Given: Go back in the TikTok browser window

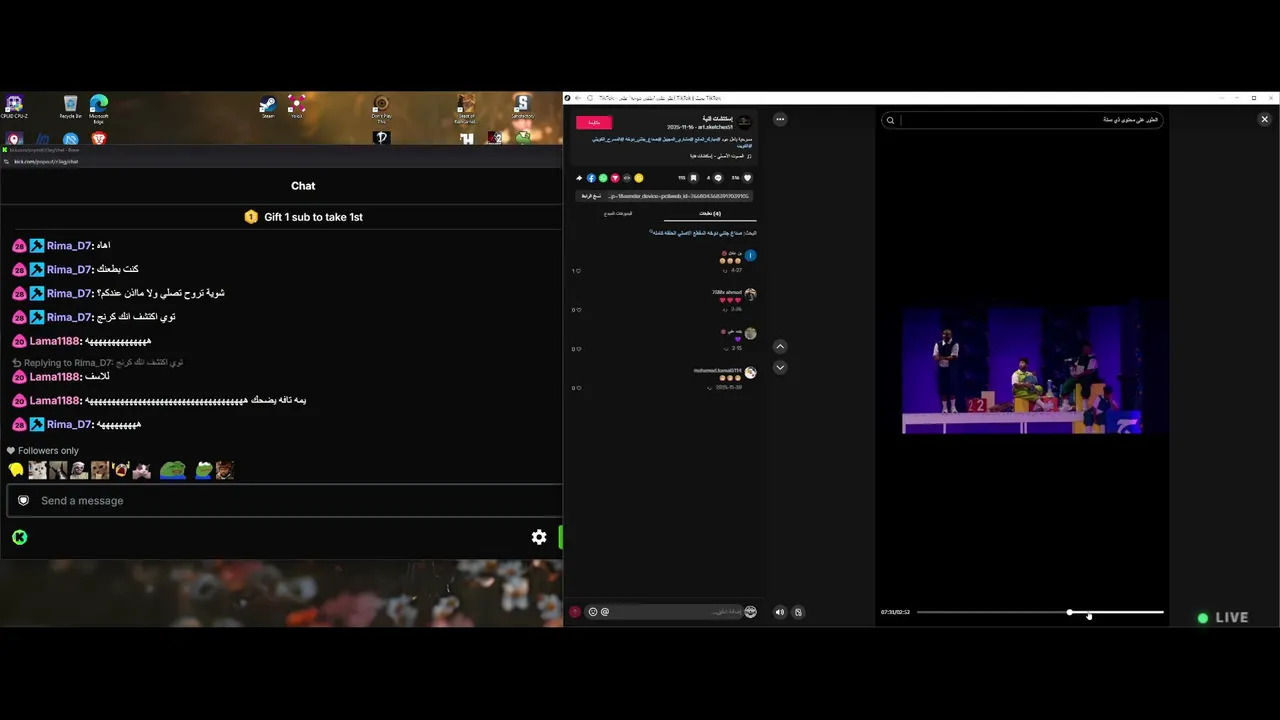Looking at the screenshot, I should tap(578, 98).
